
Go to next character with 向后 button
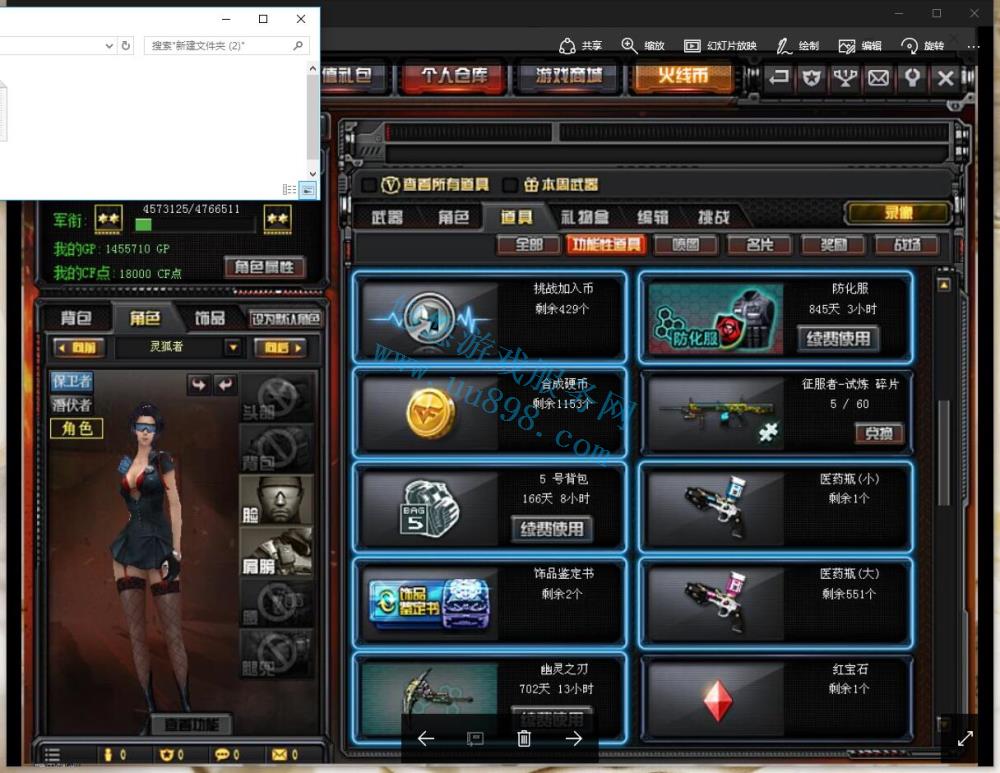281,348
